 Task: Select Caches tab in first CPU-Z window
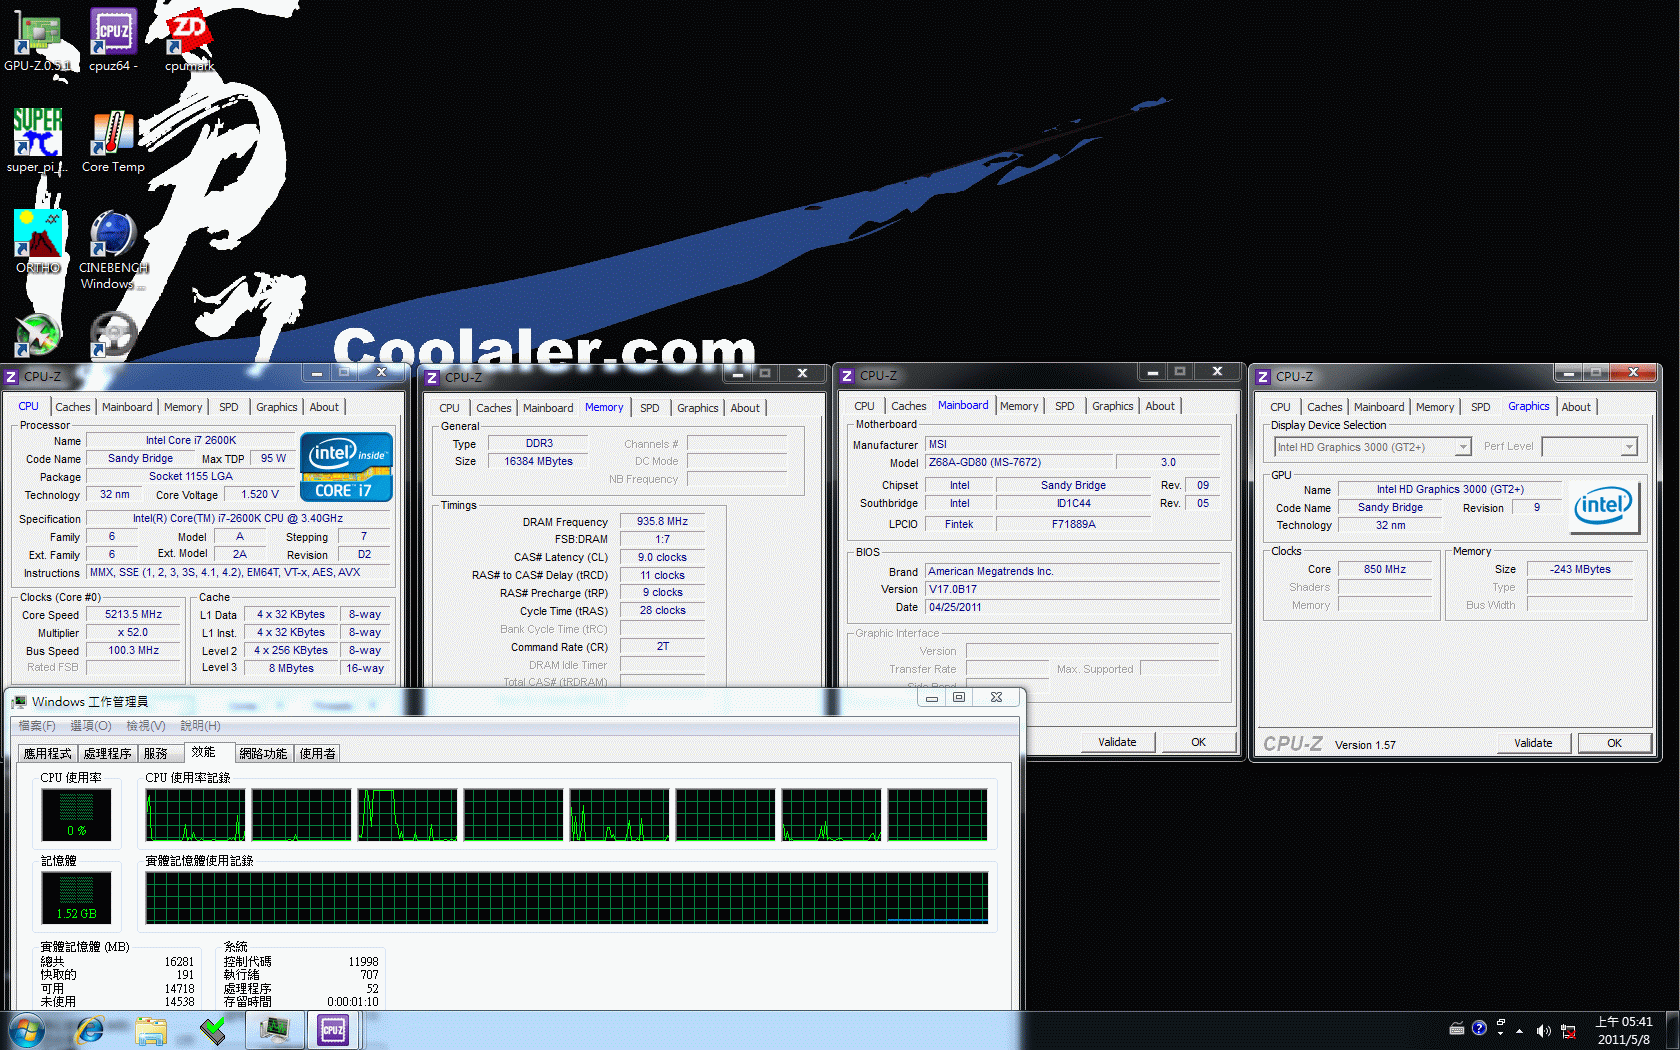[x=72, y=407]
